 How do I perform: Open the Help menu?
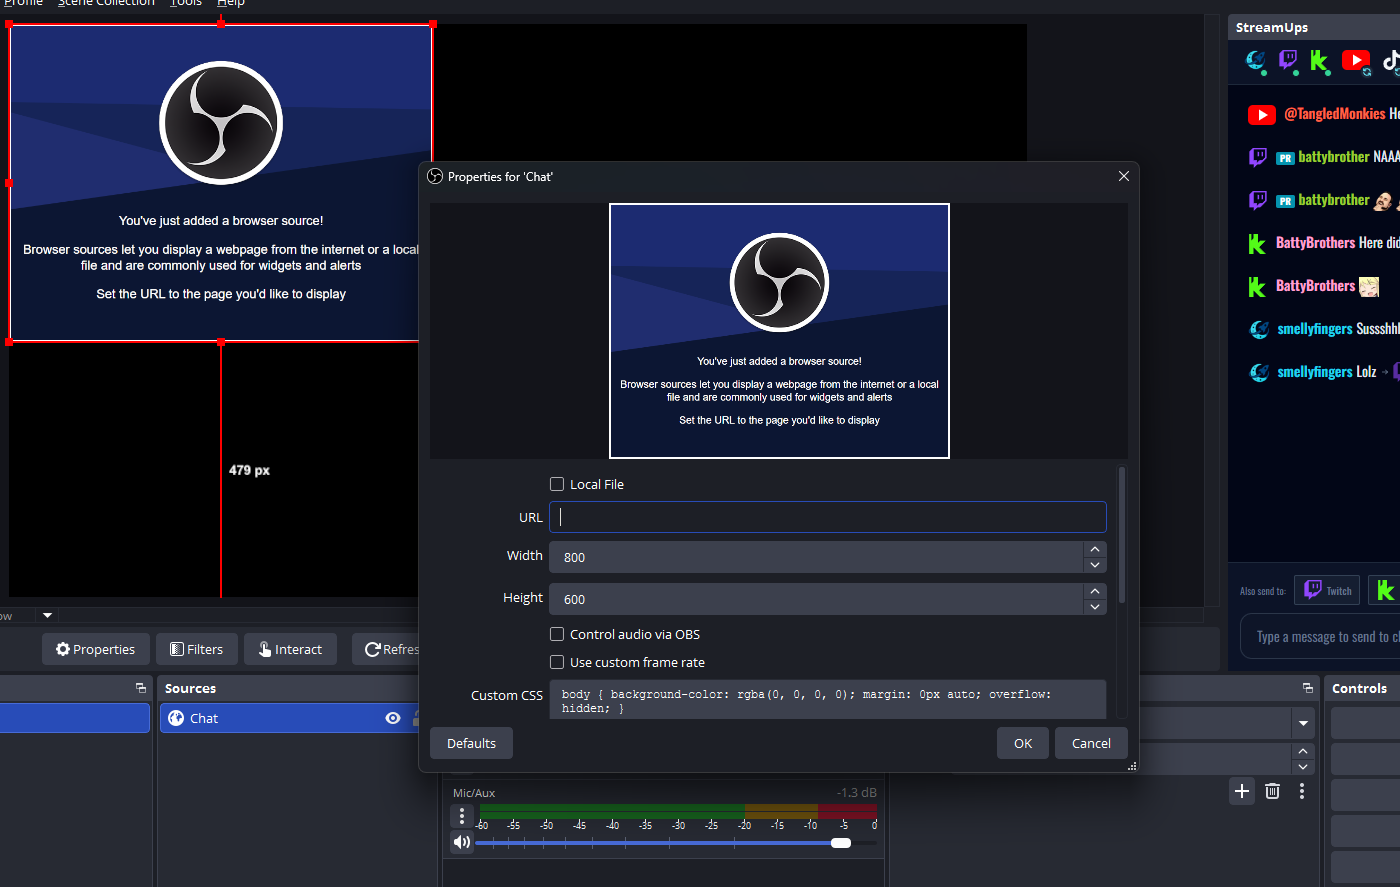coord(231,3)
